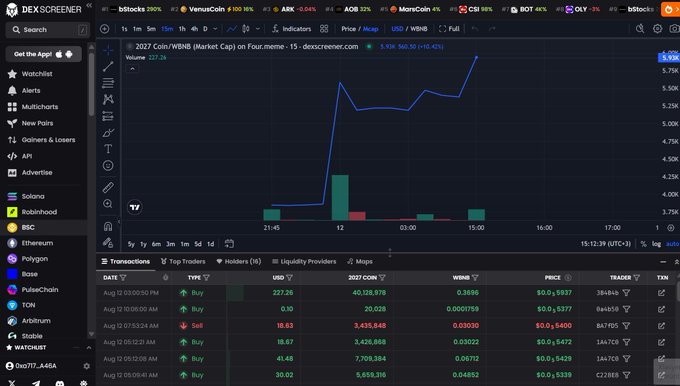
Task: Click the Get the App button
Action: 43,54
